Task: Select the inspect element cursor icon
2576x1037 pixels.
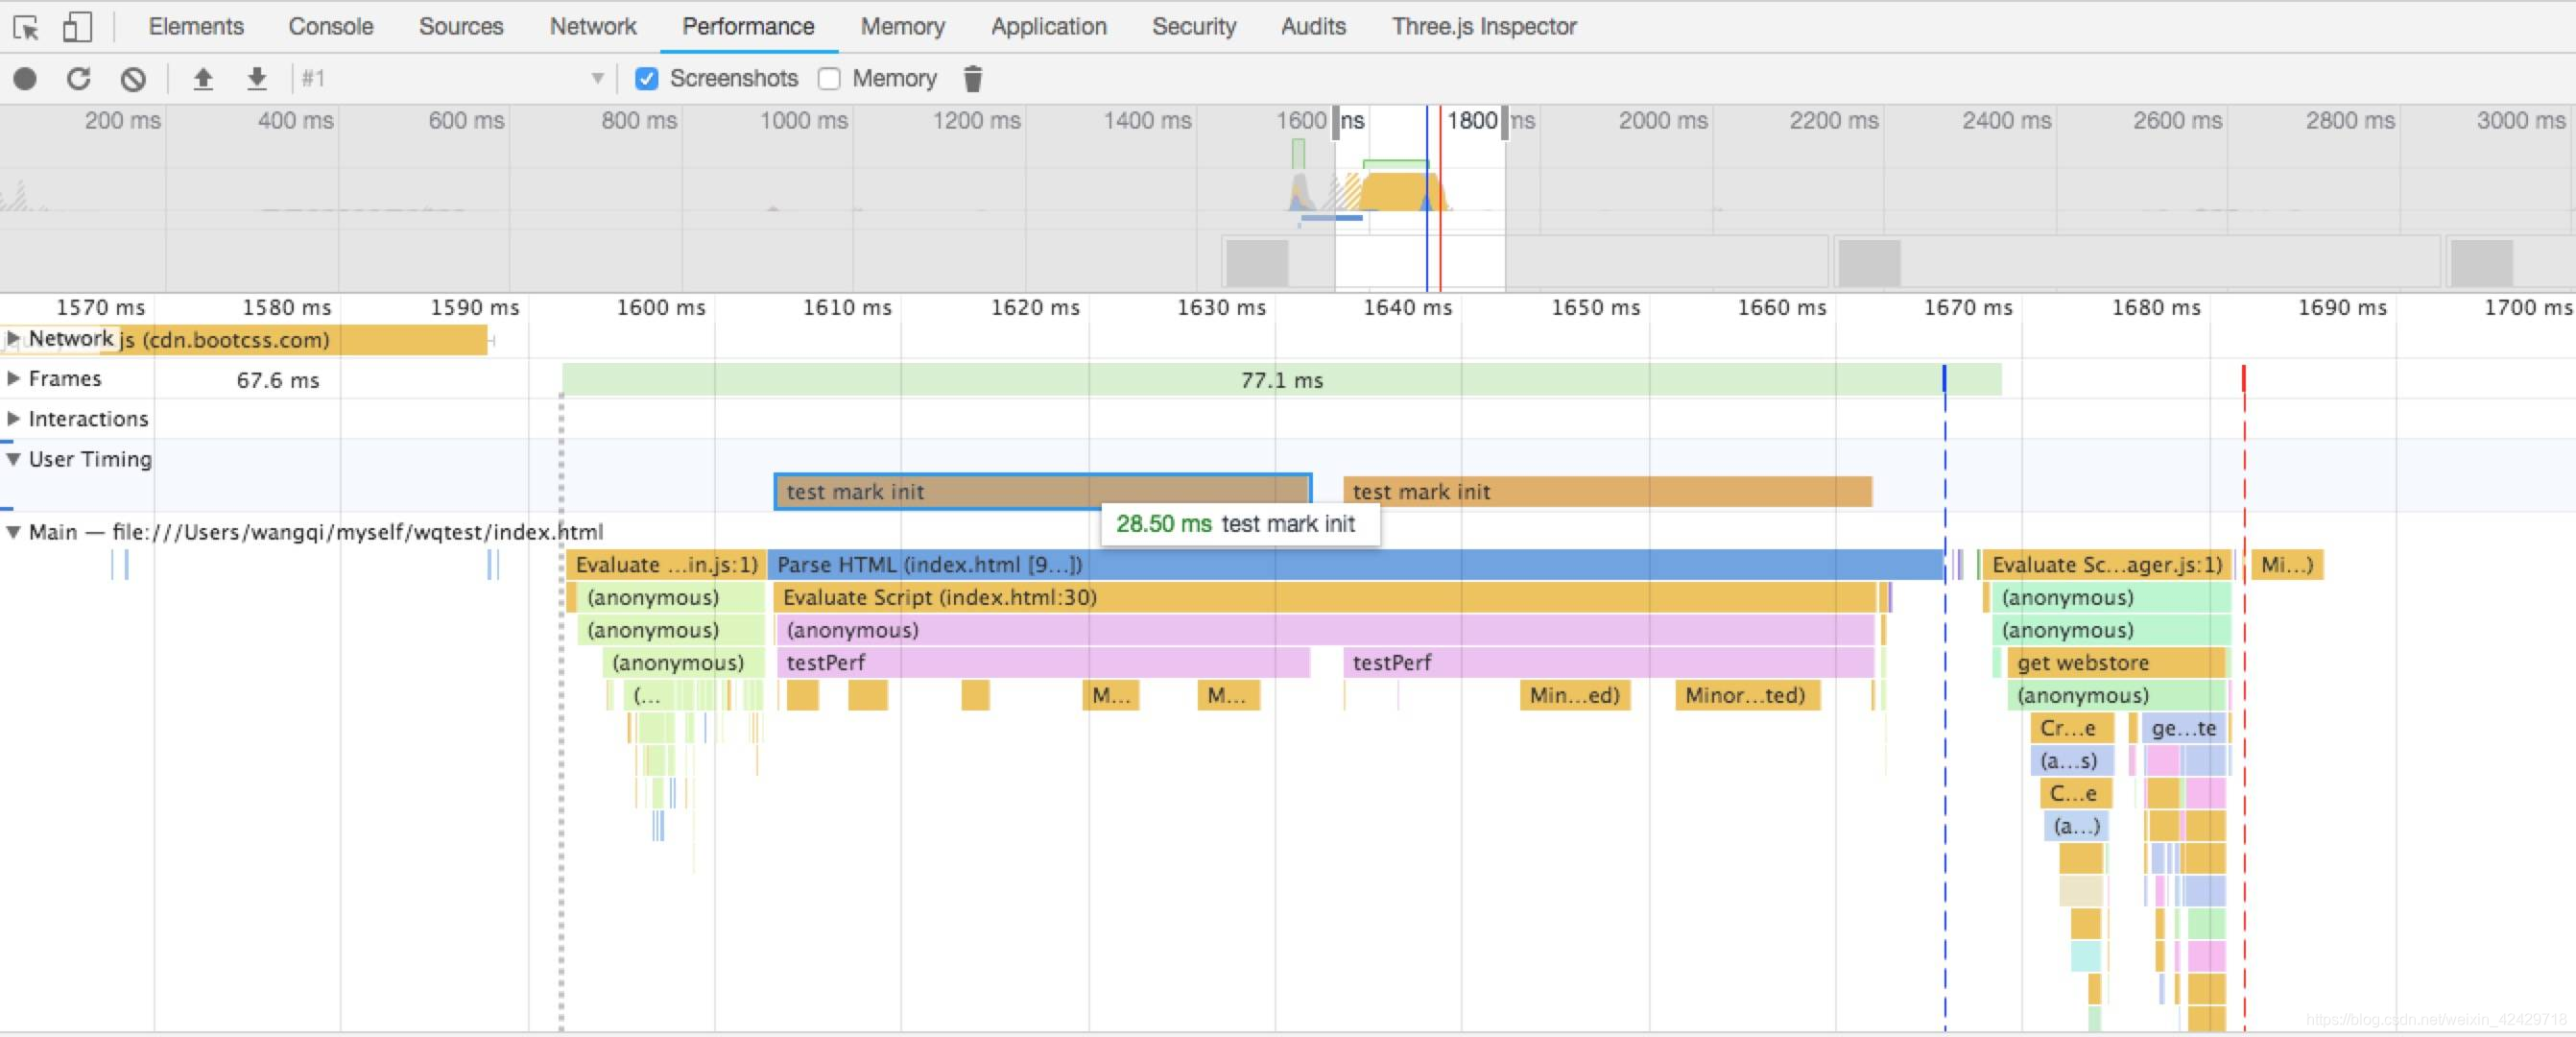Action: pos(27,27)
